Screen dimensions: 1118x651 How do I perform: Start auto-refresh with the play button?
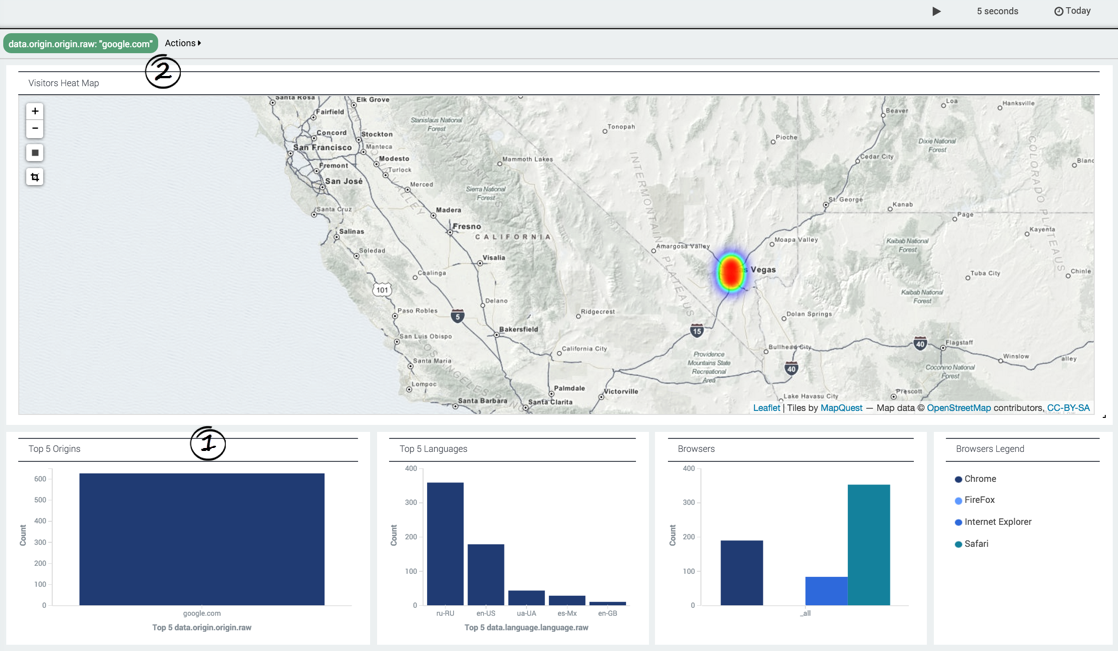pyautogui.click(x=936, y=11)
